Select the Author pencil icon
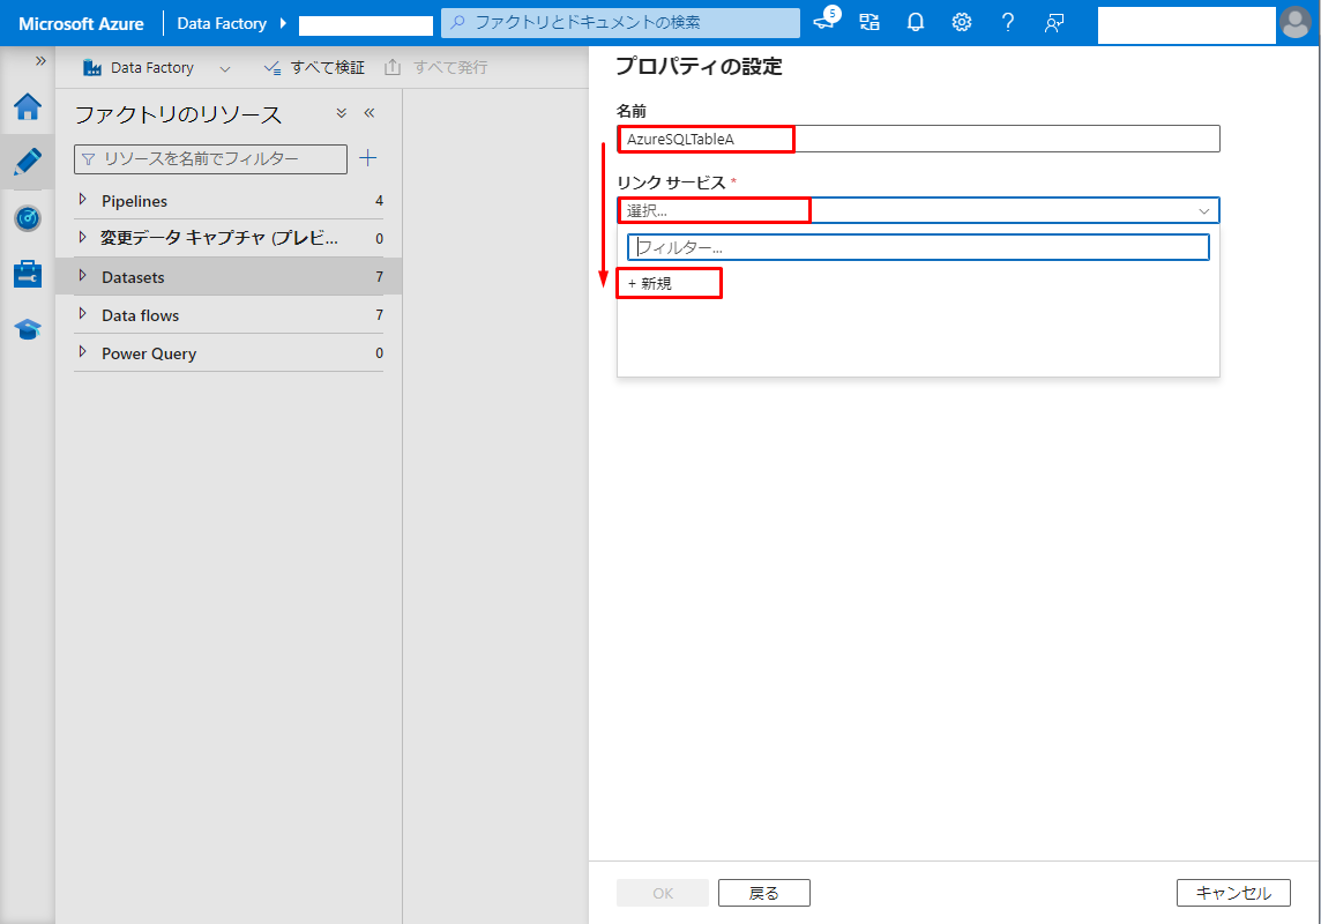Image resolution: width=1321 pixels, height=924 pixels. click(x=27, y=161)
